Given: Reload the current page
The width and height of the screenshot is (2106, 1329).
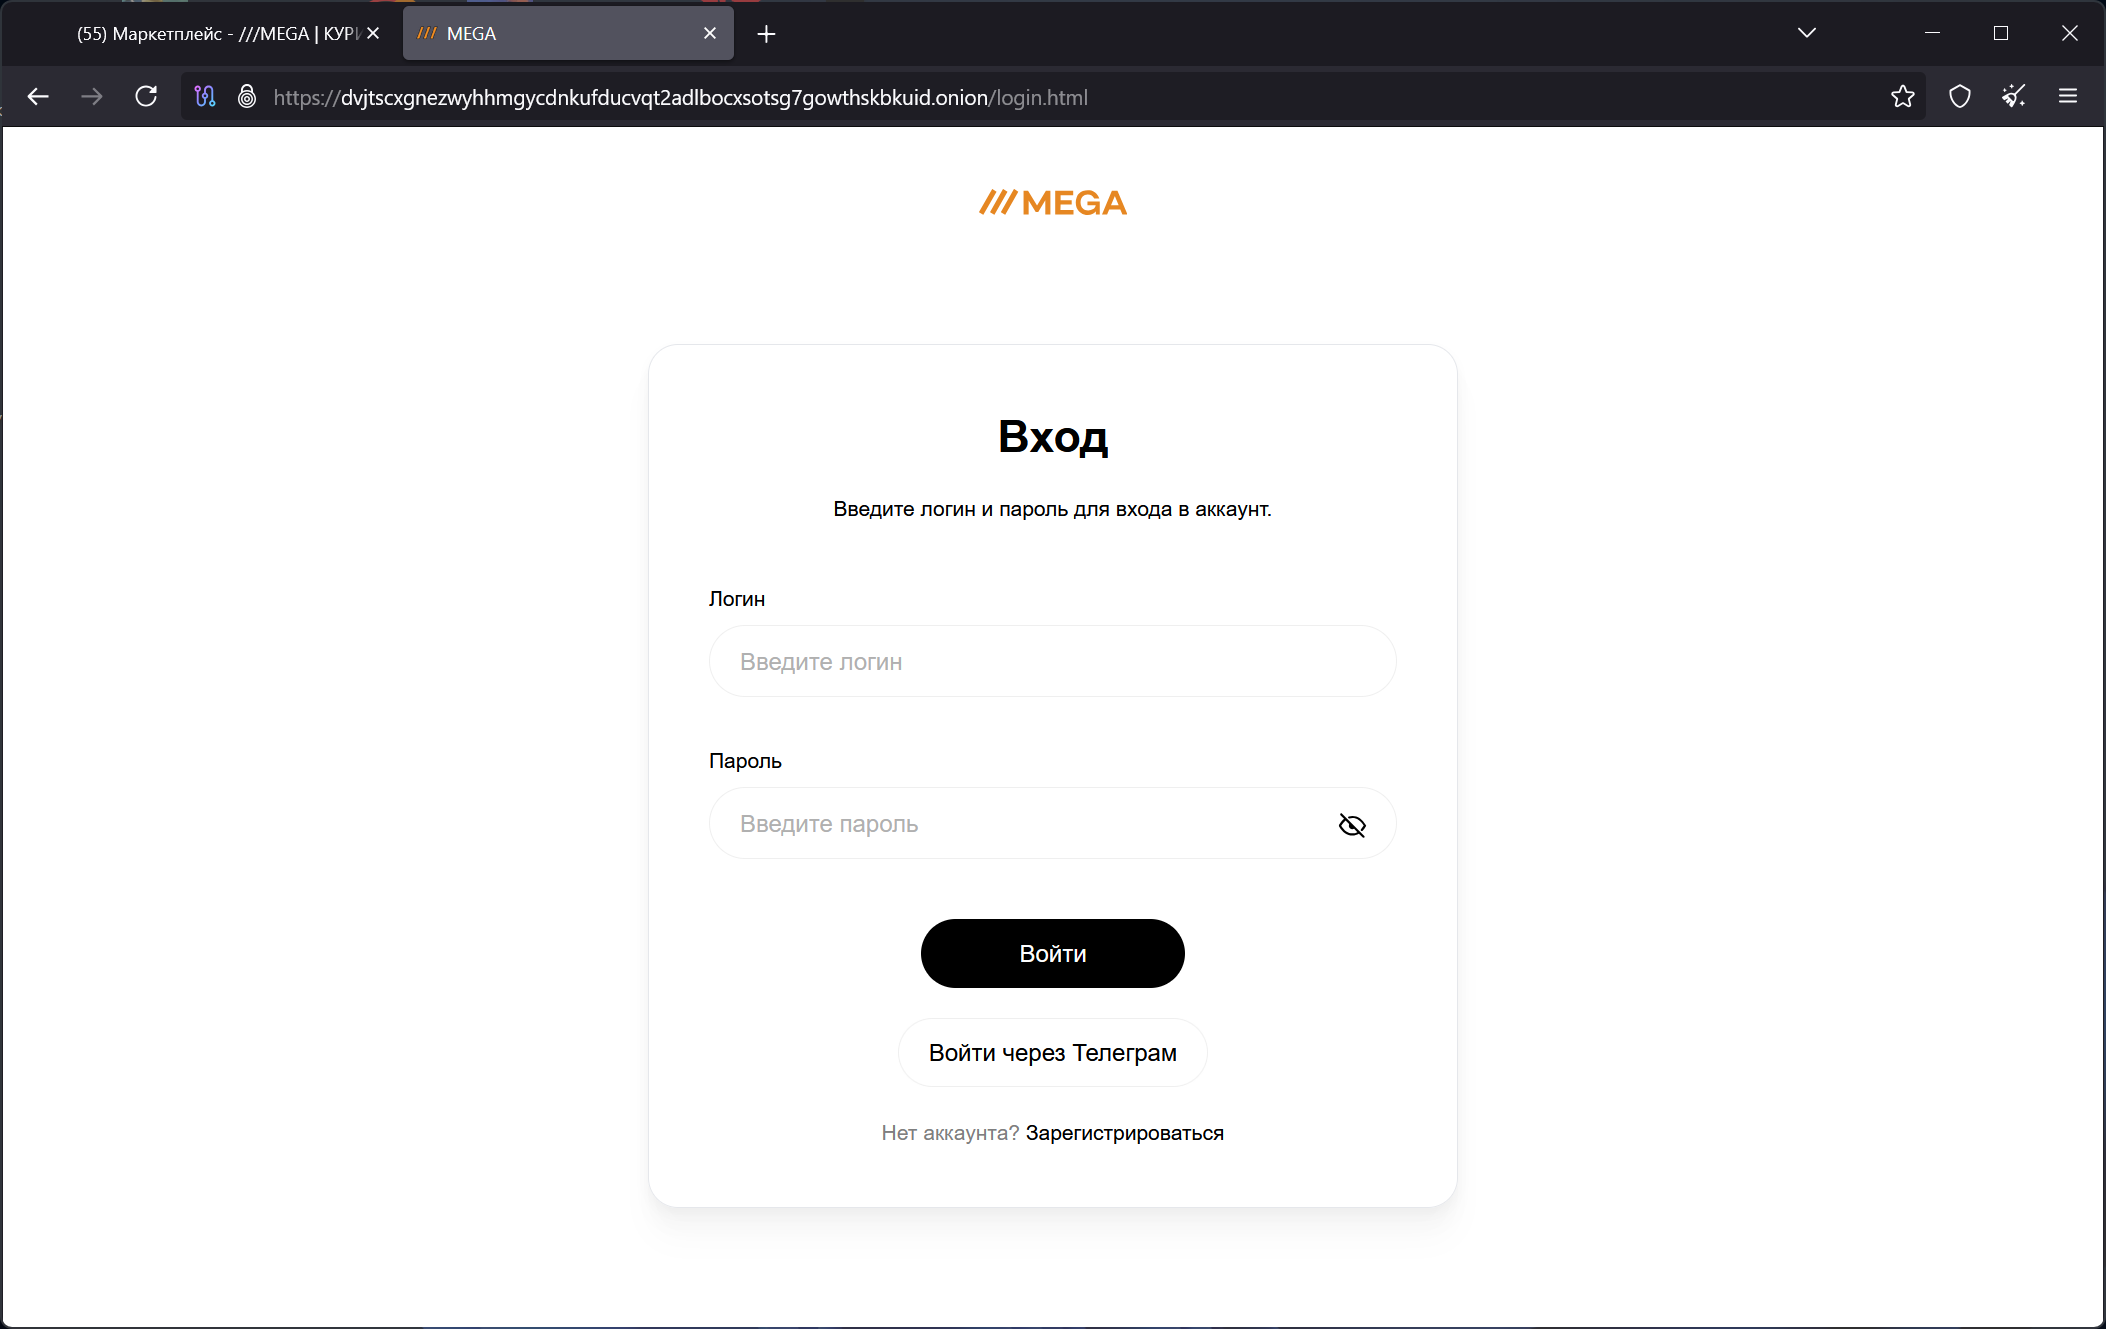Looking at the screenshot, I should 146,96.
